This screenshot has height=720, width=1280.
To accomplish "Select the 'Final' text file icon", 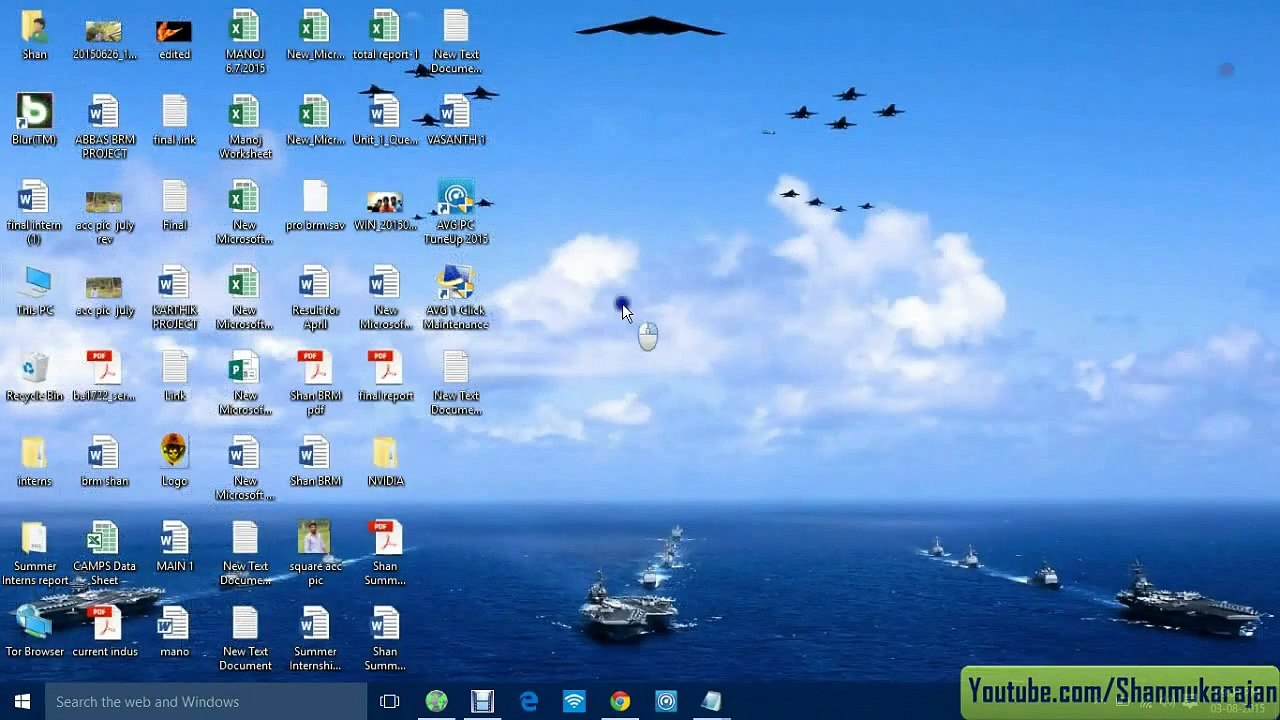I will click(174, 205).
